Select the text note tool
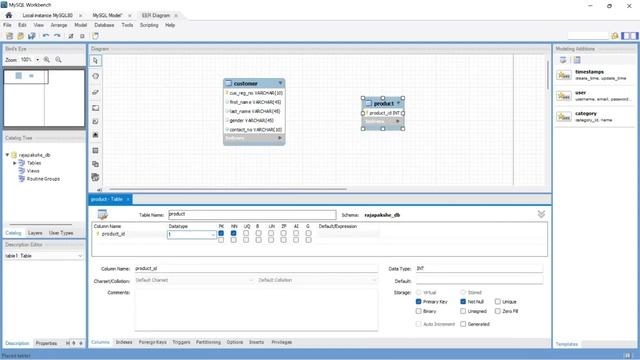The height and width of the screenshot is (360, 640). (96, 122)
